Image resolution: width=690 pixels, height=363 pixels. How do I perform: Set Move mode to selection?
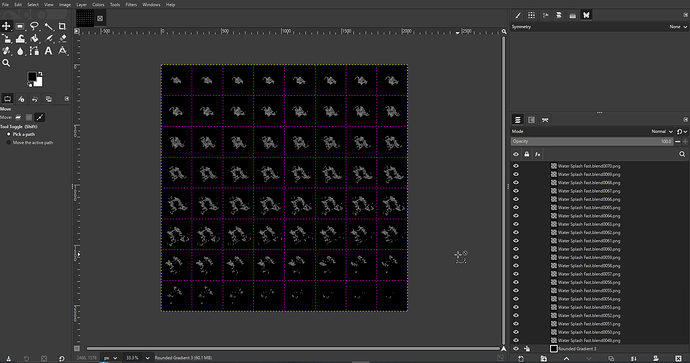pos(29,117)
